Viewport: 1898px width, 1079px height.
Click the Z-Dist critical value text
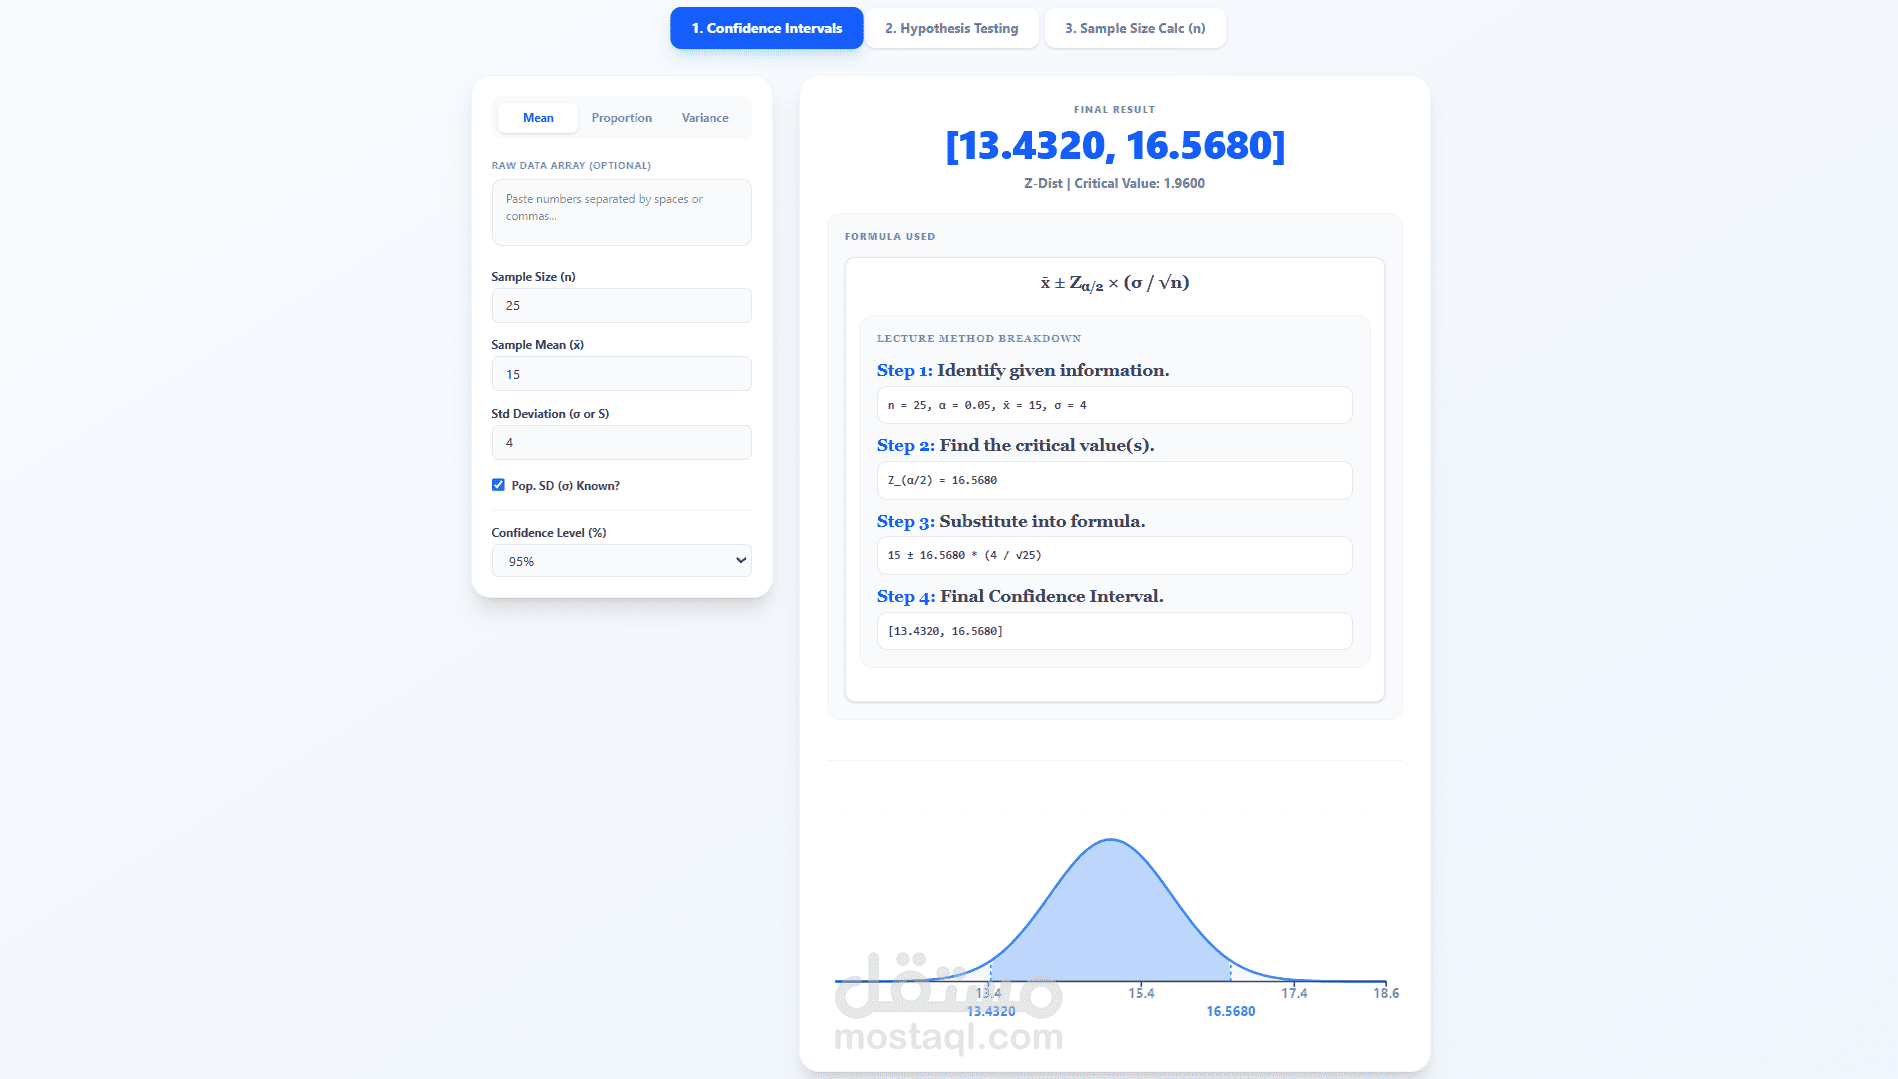(1114, 184)
